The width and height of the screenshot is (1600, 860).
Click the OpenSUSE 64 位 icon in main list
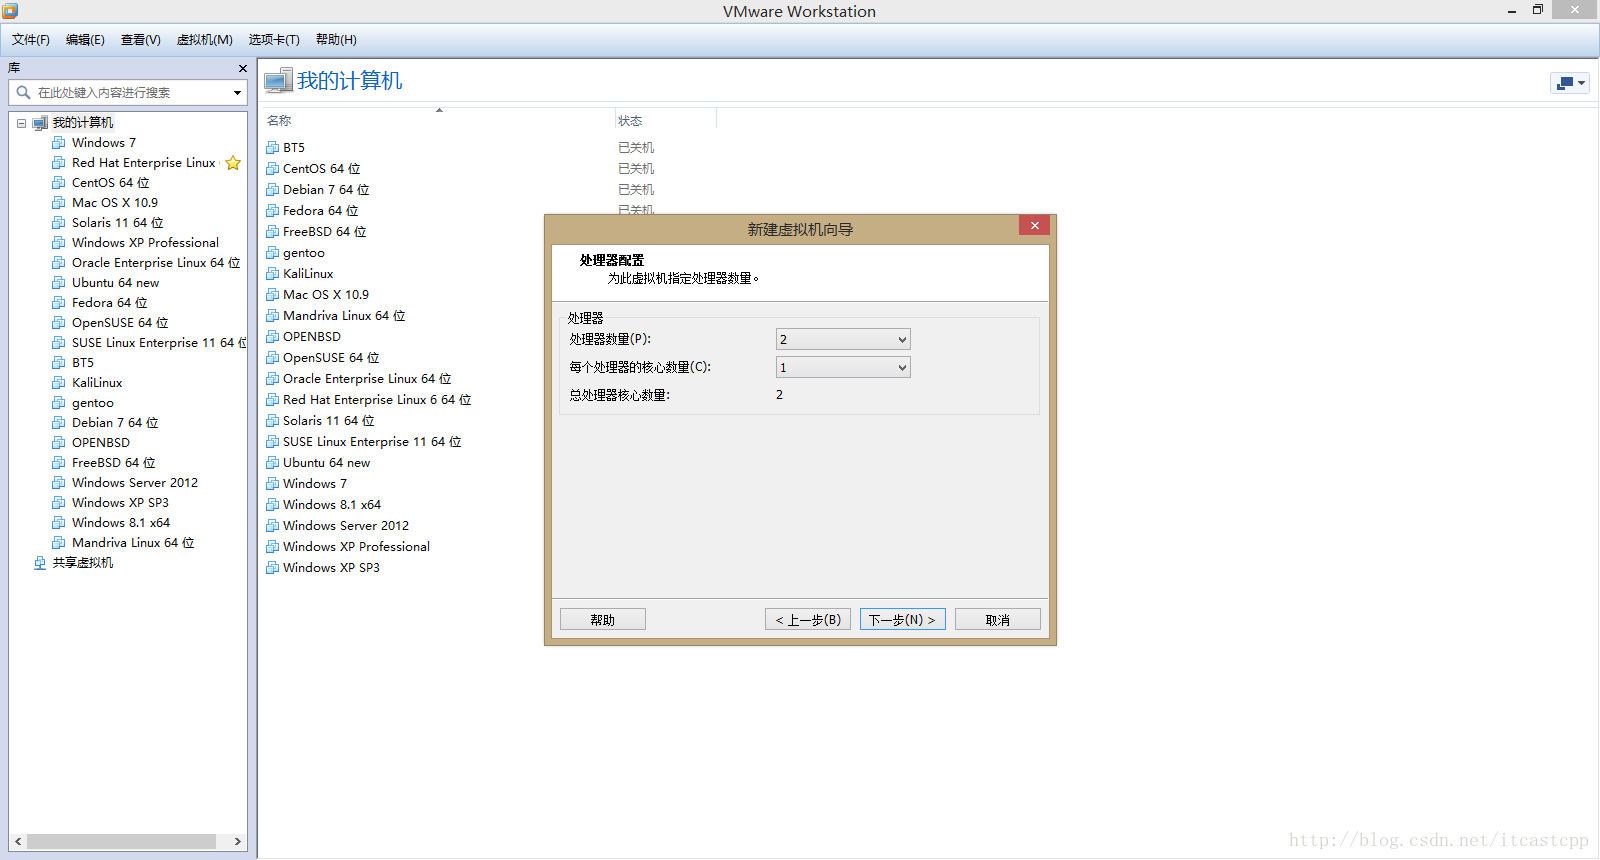(x=272, y=357)
